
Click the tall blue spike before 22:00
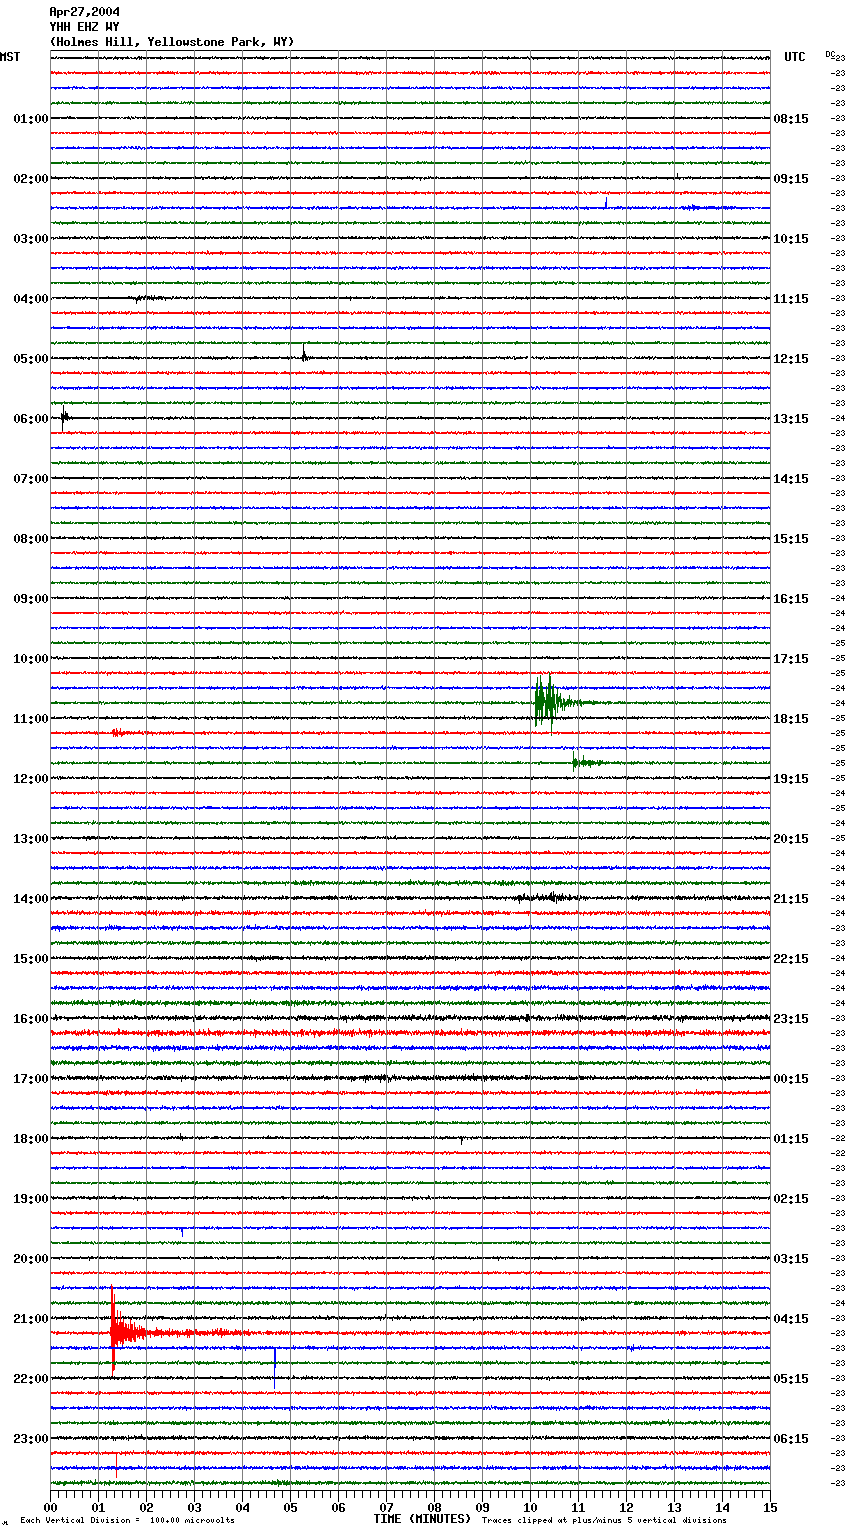[x=275, y=1367]
